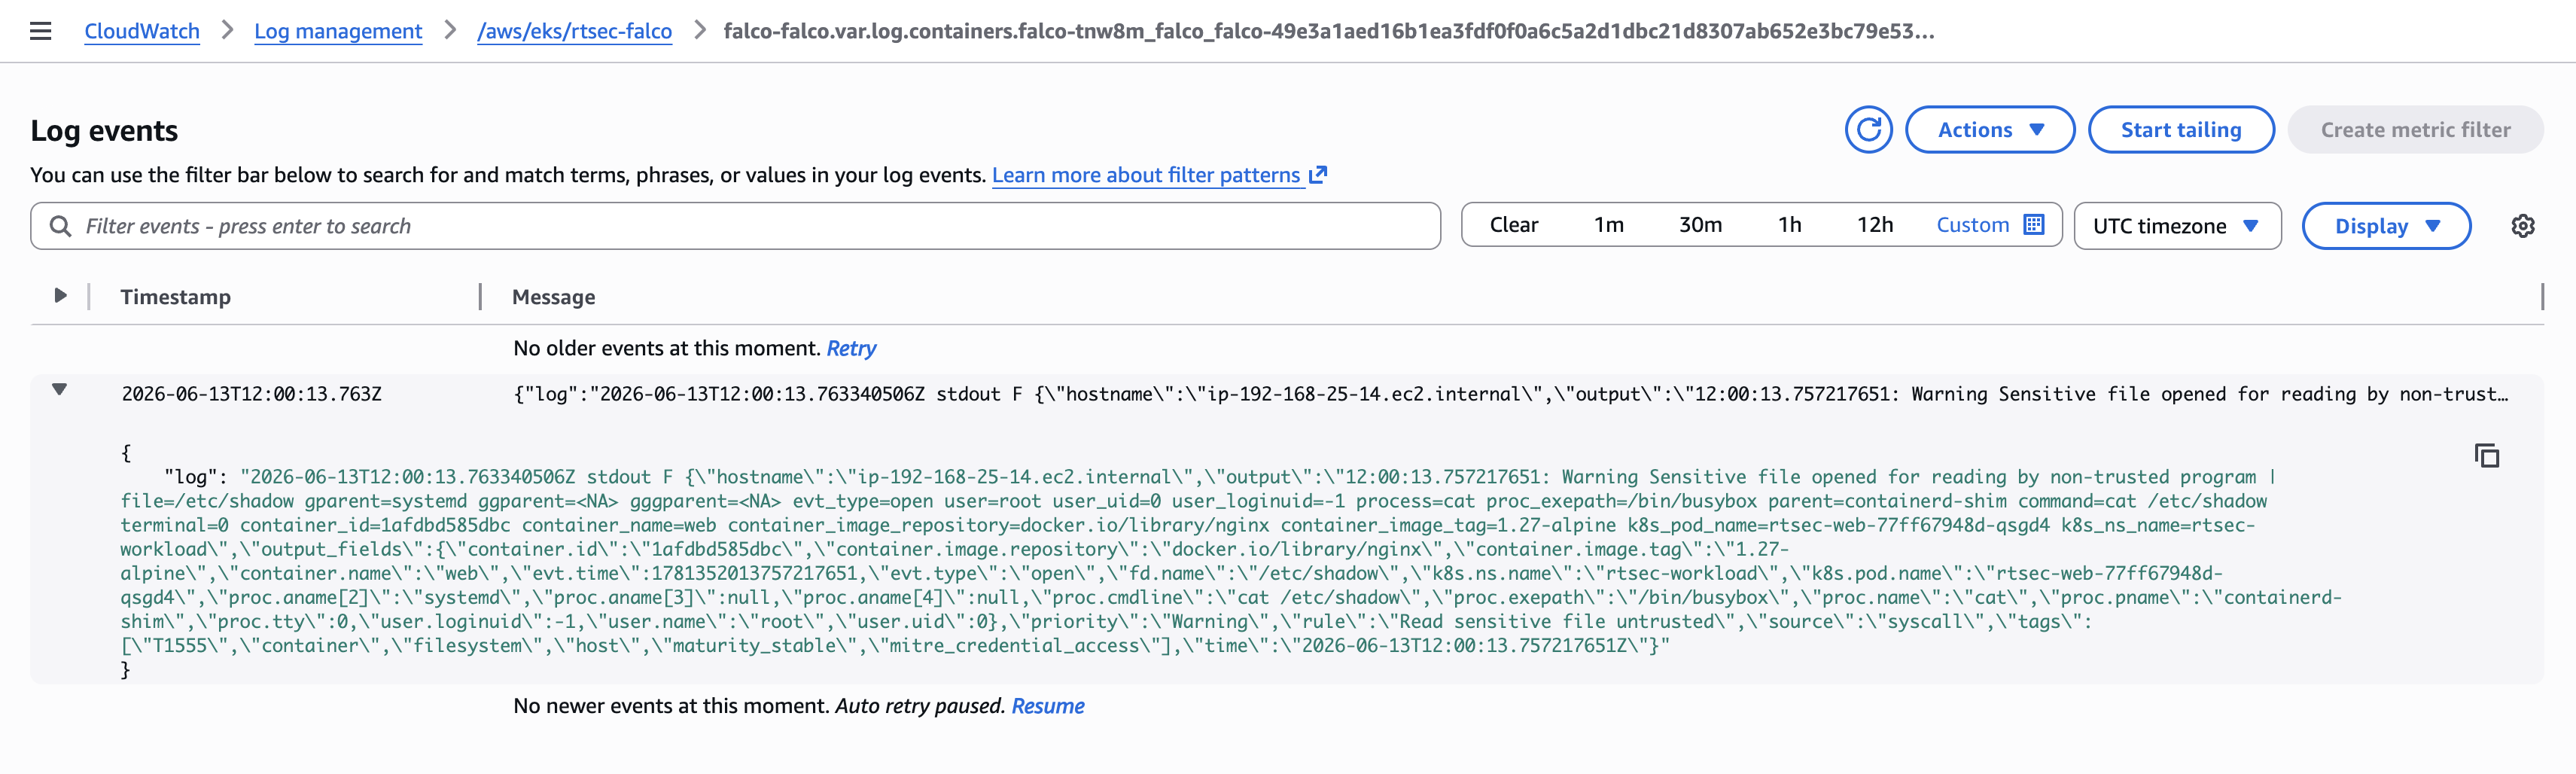Click the Message column header
Image resolution: width=2576 pixels, height=774 pixels.
[x=553, y=297]
